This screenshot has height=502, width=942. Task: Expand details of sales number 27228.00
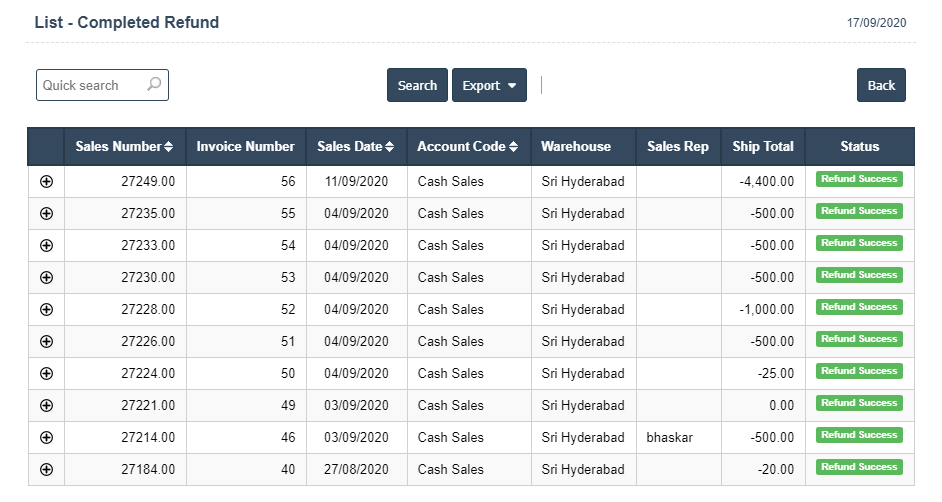46,309
